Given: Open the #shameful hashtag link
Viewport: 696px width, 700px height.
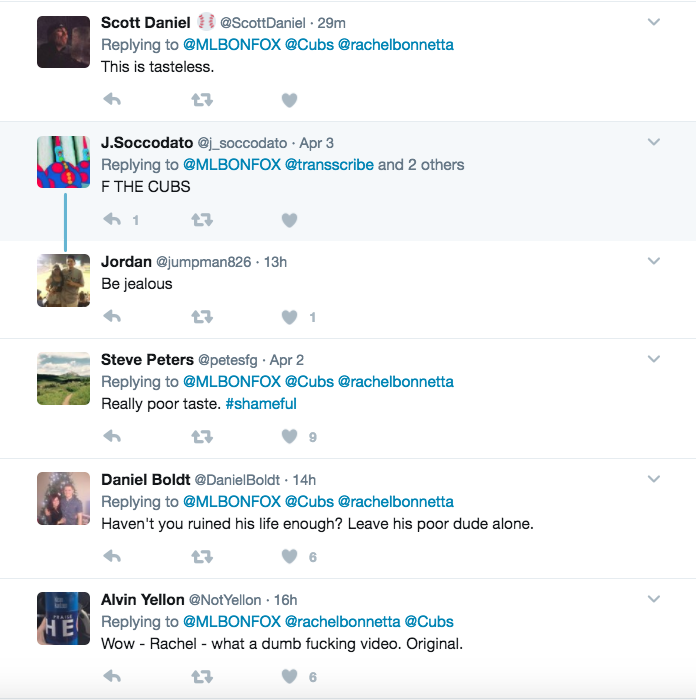Looking at the screenshot, I should pos(261,404).
